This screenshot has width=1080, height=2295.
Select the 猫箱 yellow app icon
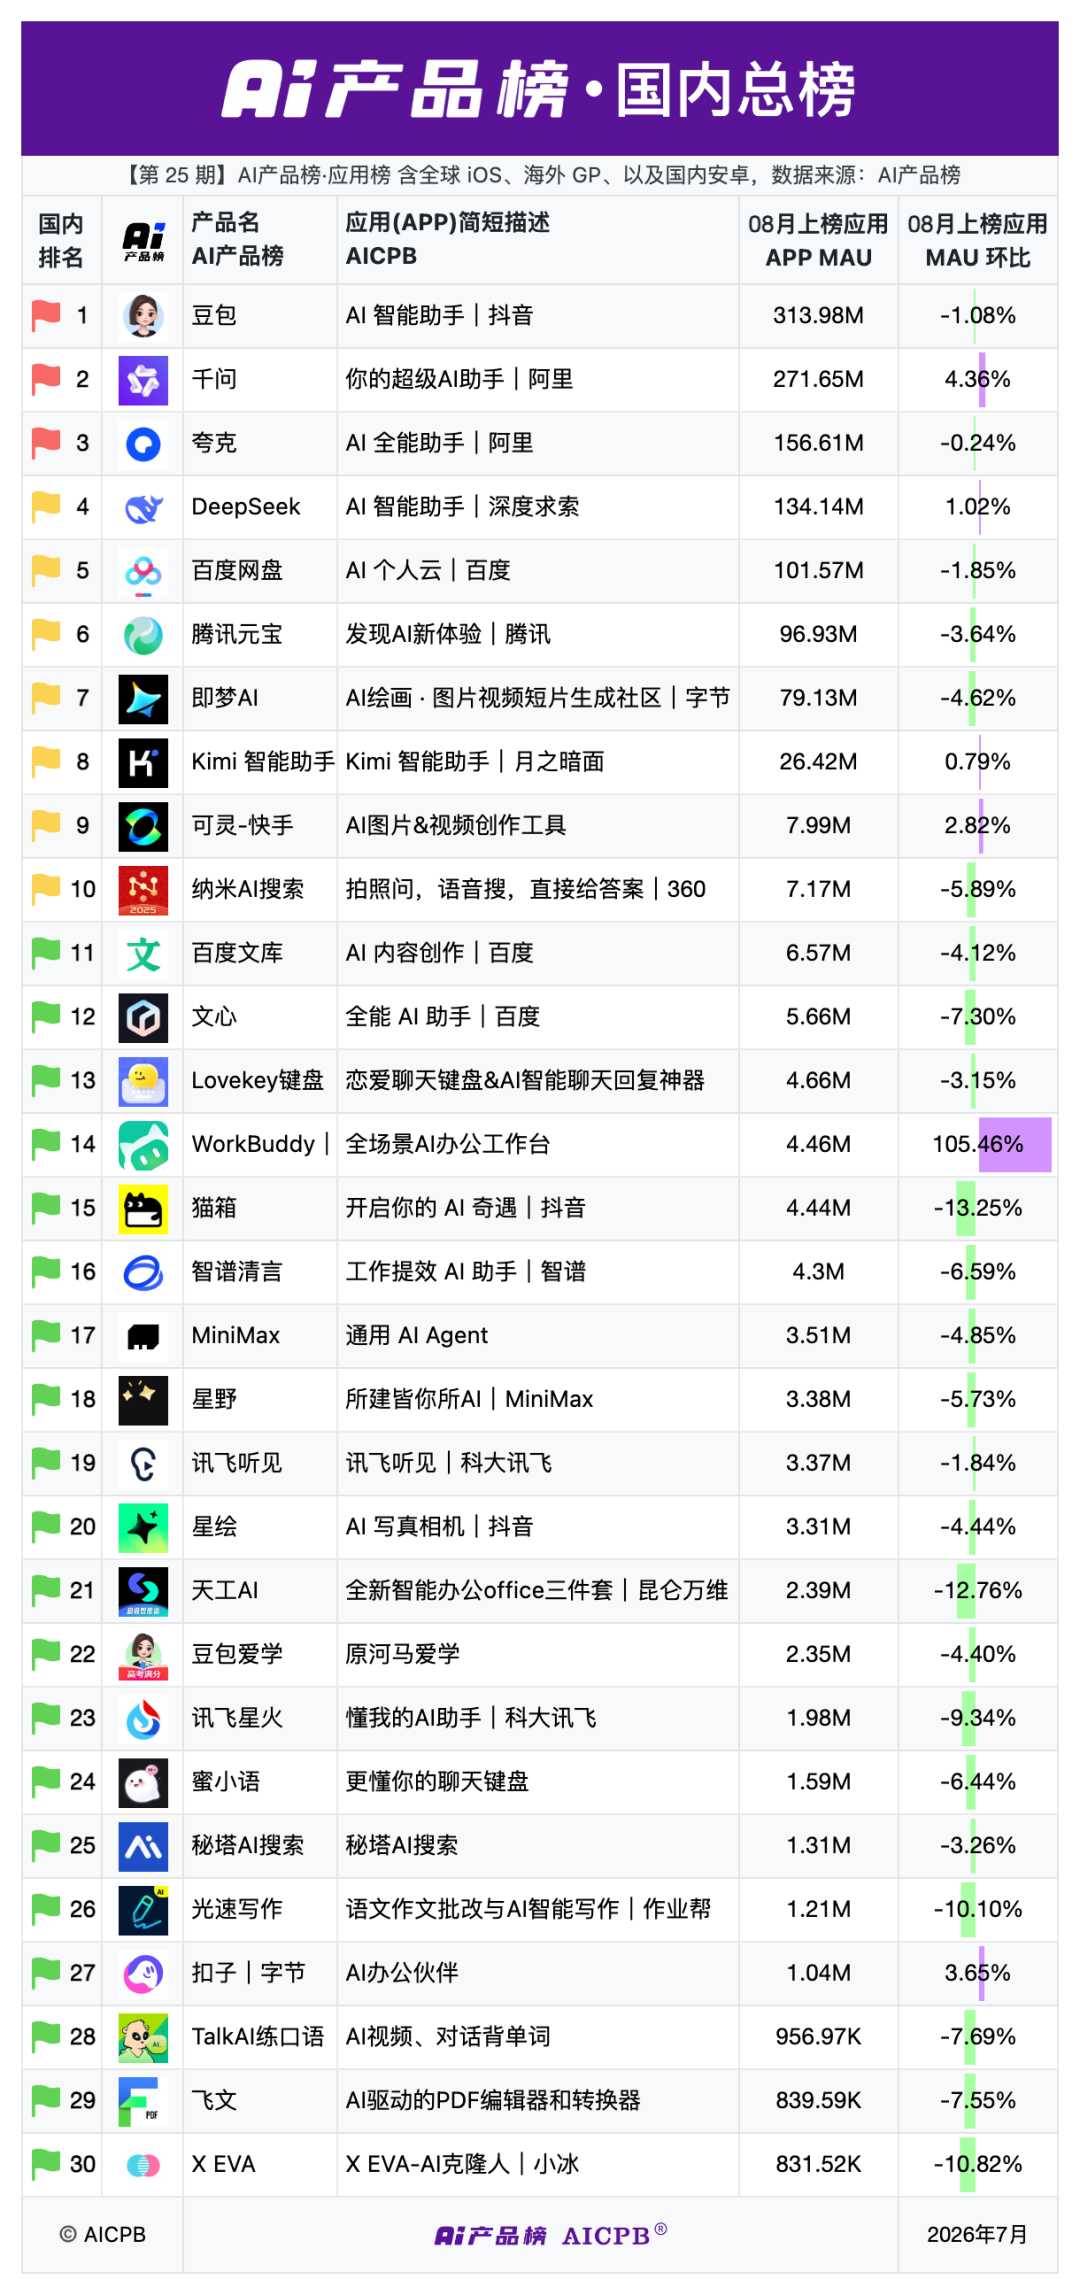click(143, 1209)
